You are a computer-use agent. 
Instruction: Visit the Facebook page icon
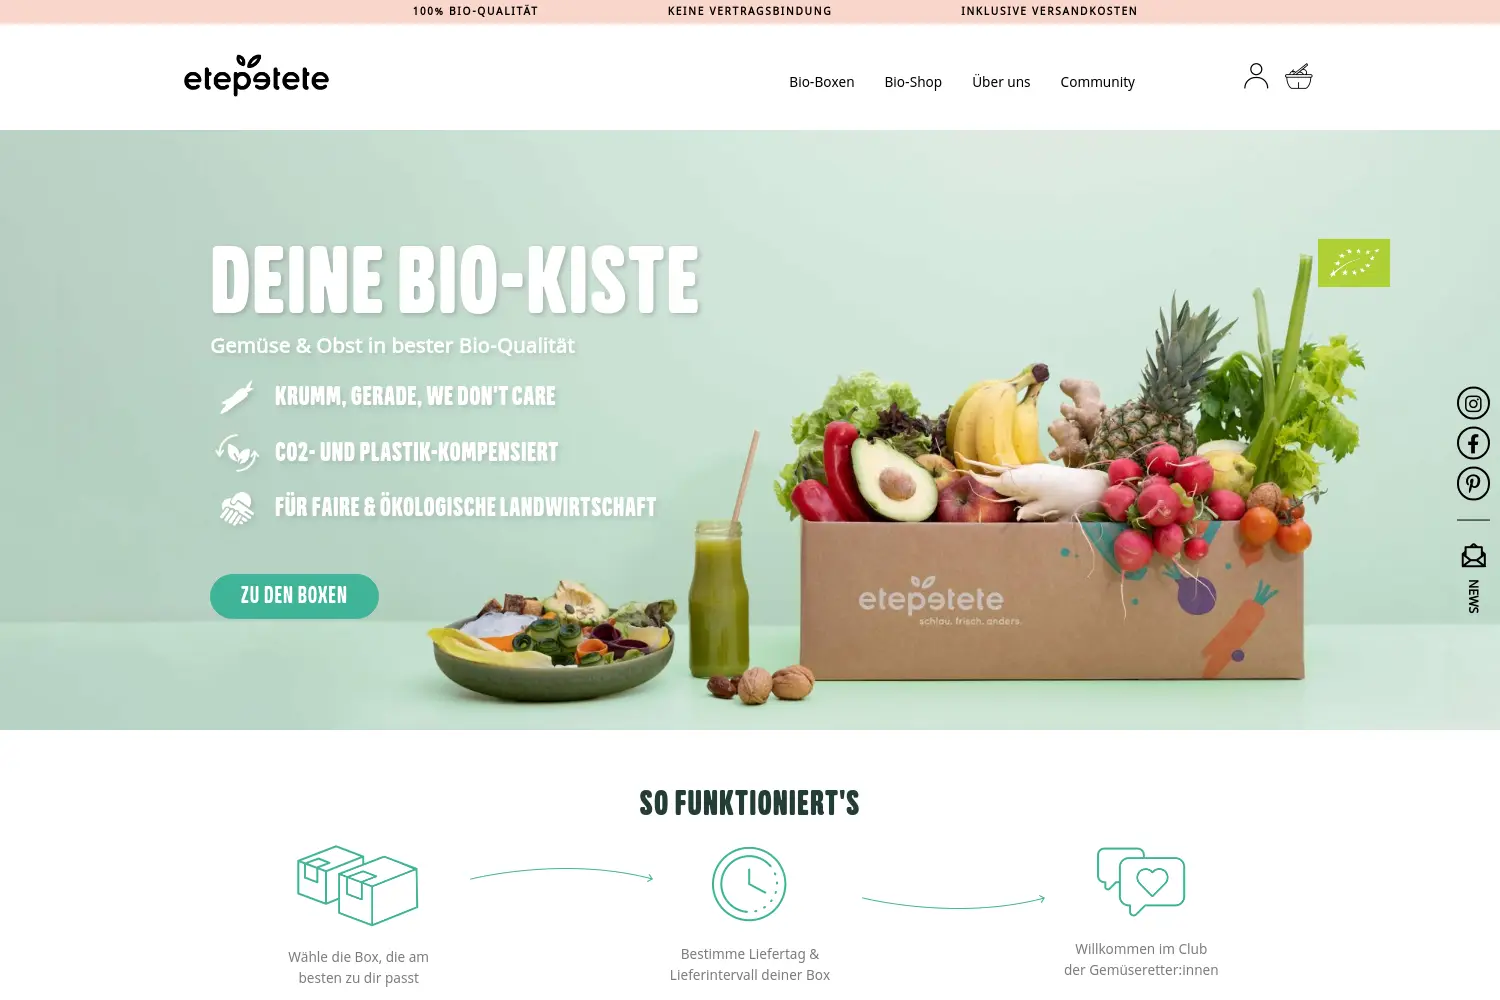(1473, 443)
